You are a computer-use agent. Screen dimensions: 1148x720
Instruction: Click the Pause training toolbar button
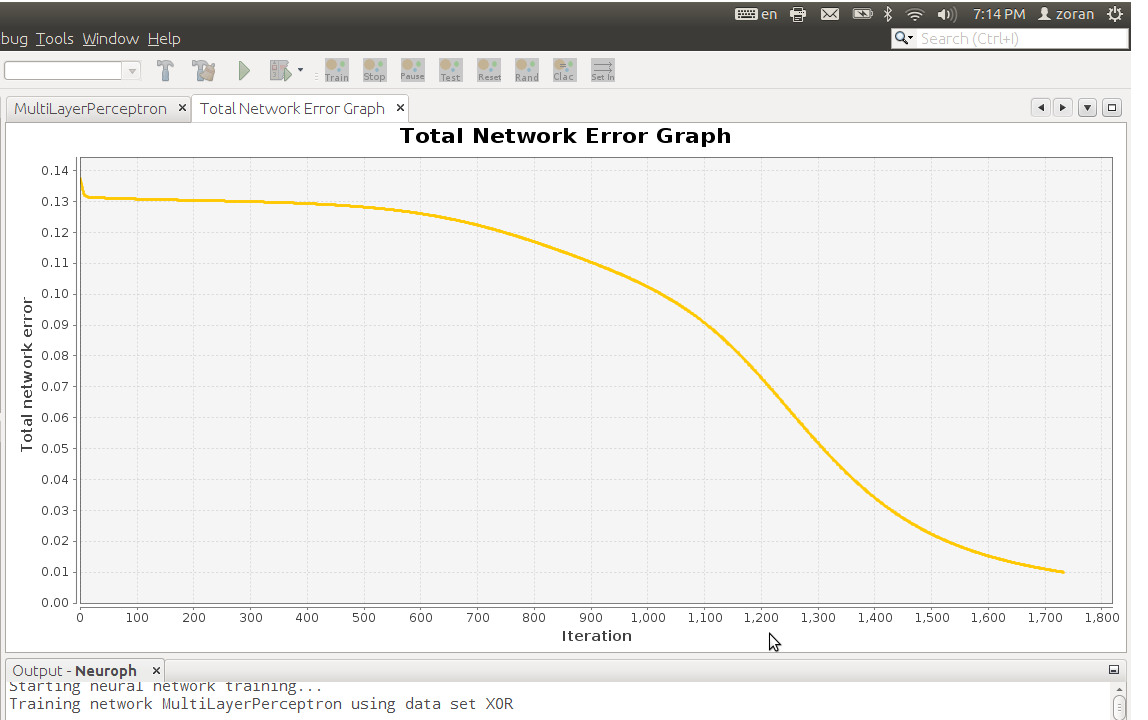[x=412, y=70]
